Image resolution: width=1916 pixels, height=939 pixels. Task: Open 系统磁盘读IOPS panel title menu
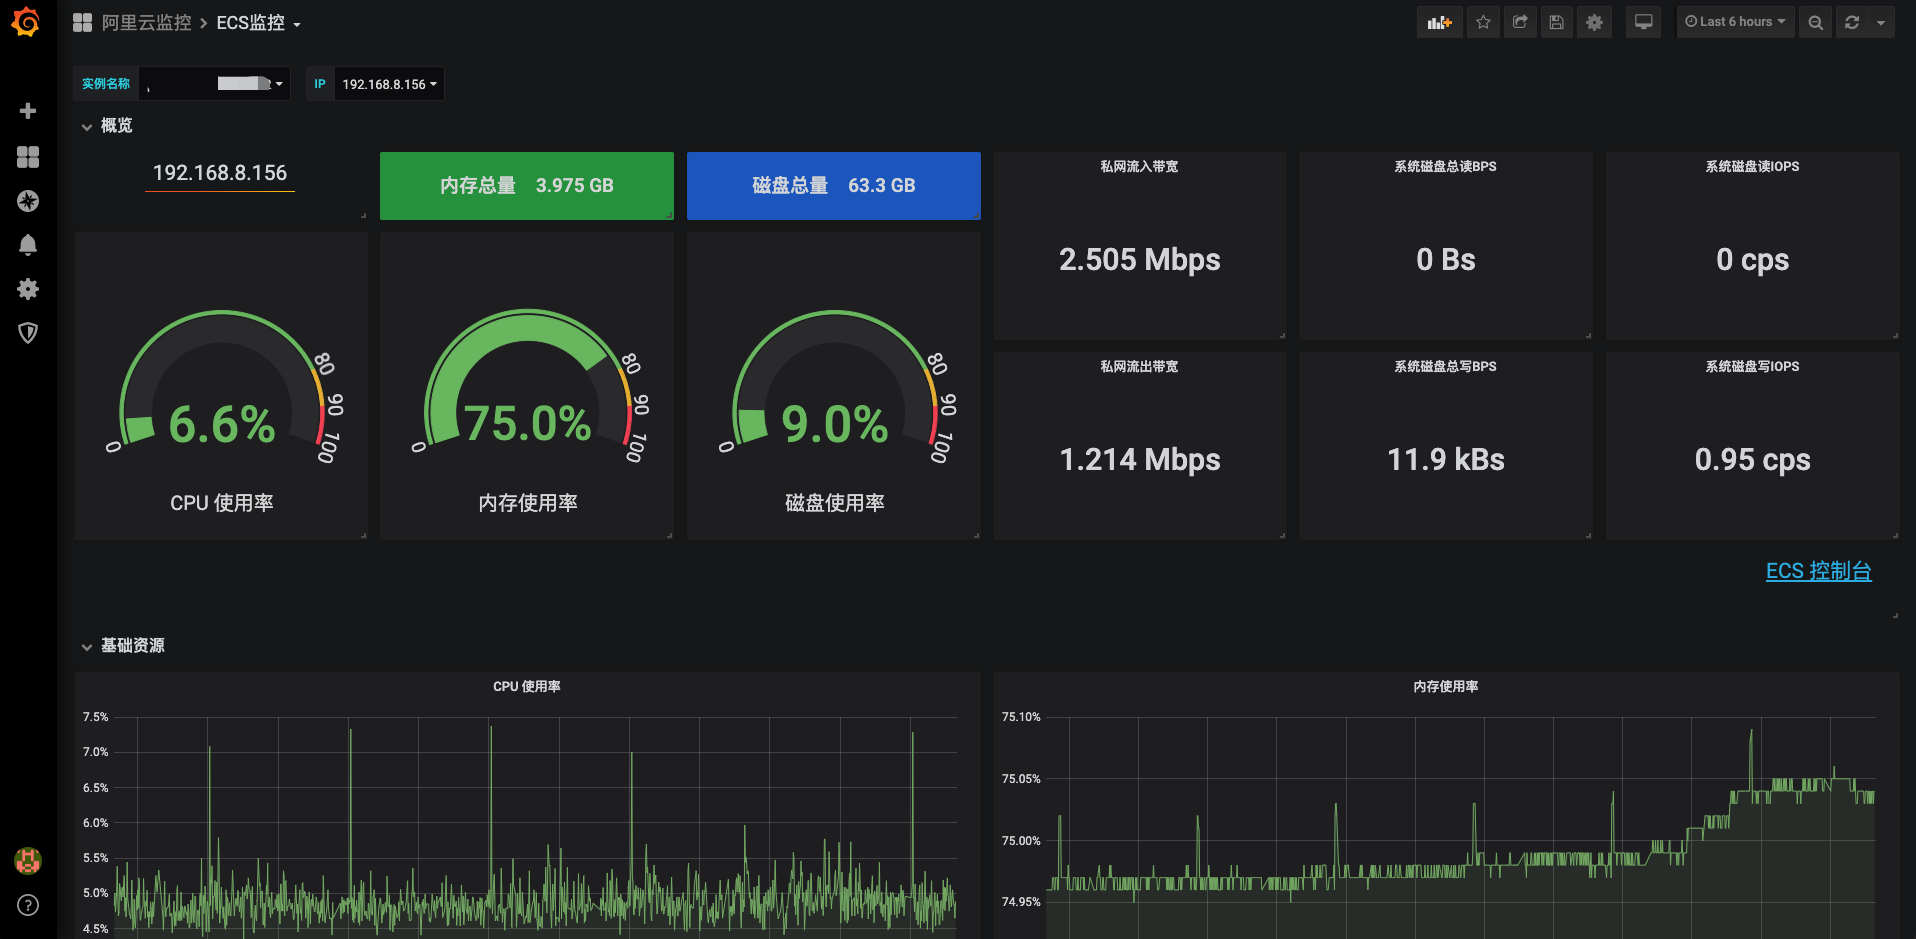tap(1752, 167)
